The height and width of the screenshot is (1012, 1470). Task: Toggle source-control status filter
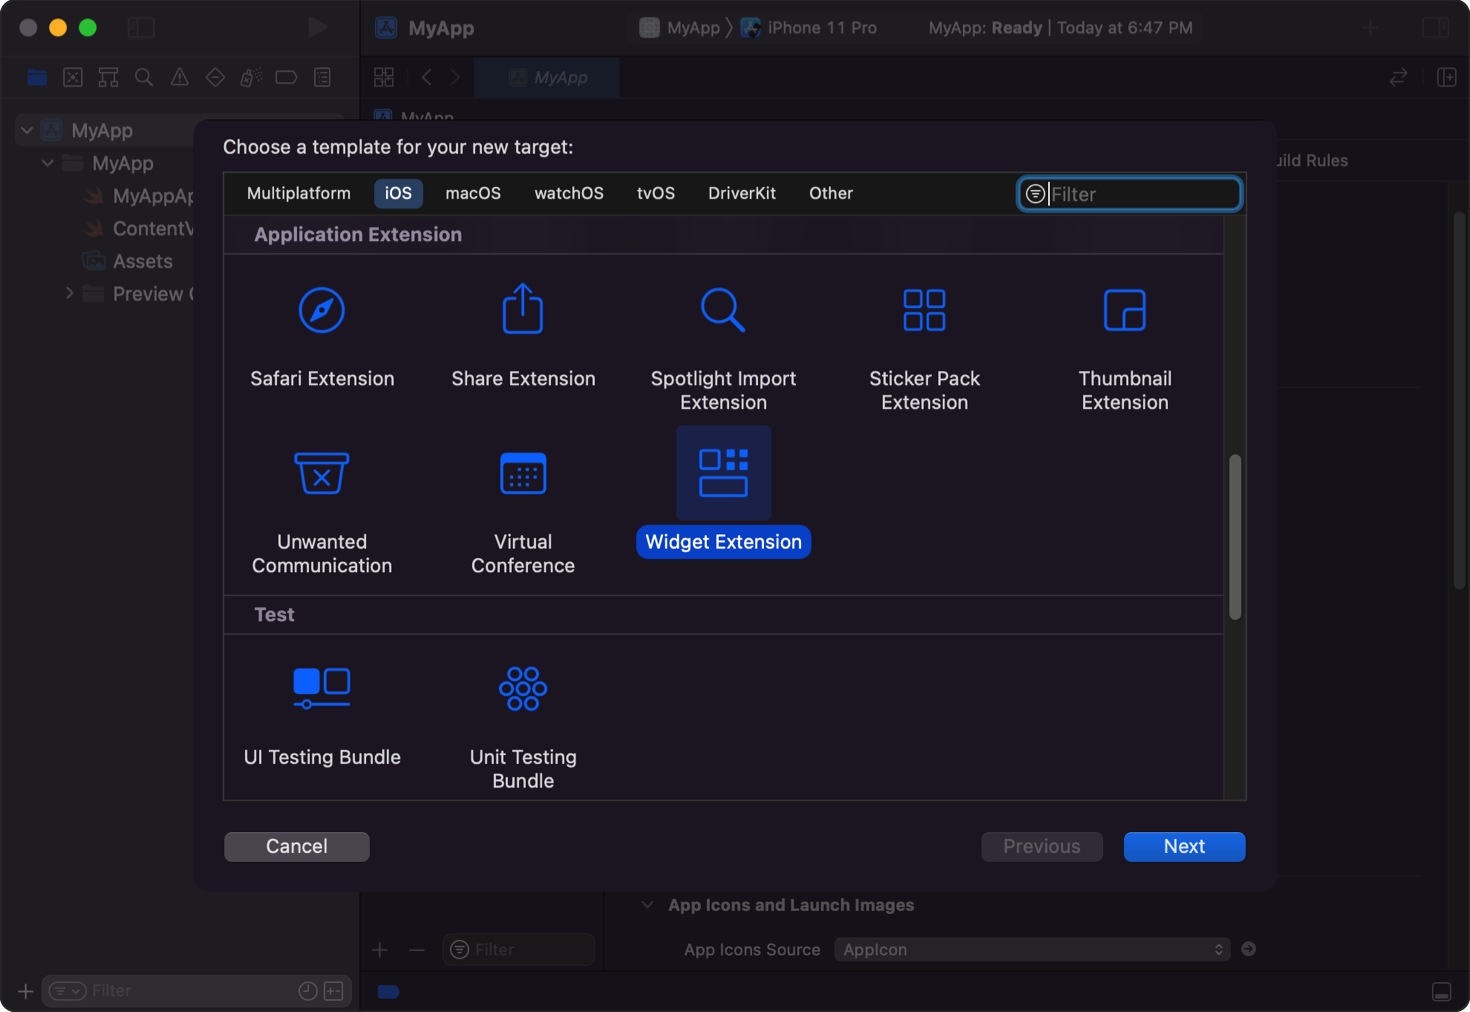tap(334, 991)
